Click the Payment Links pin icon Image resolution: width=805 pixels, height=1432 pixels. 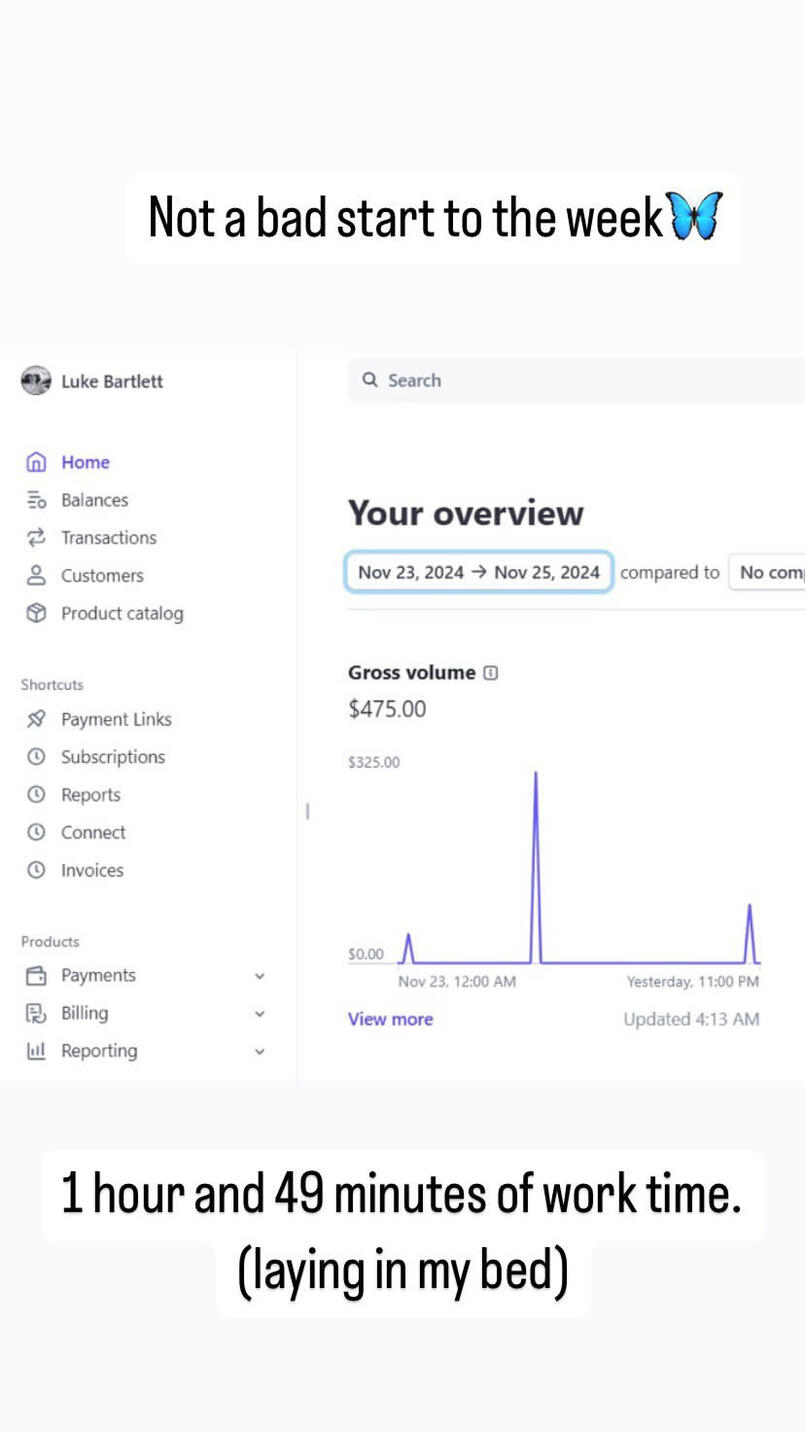click(x=36, y=719)
